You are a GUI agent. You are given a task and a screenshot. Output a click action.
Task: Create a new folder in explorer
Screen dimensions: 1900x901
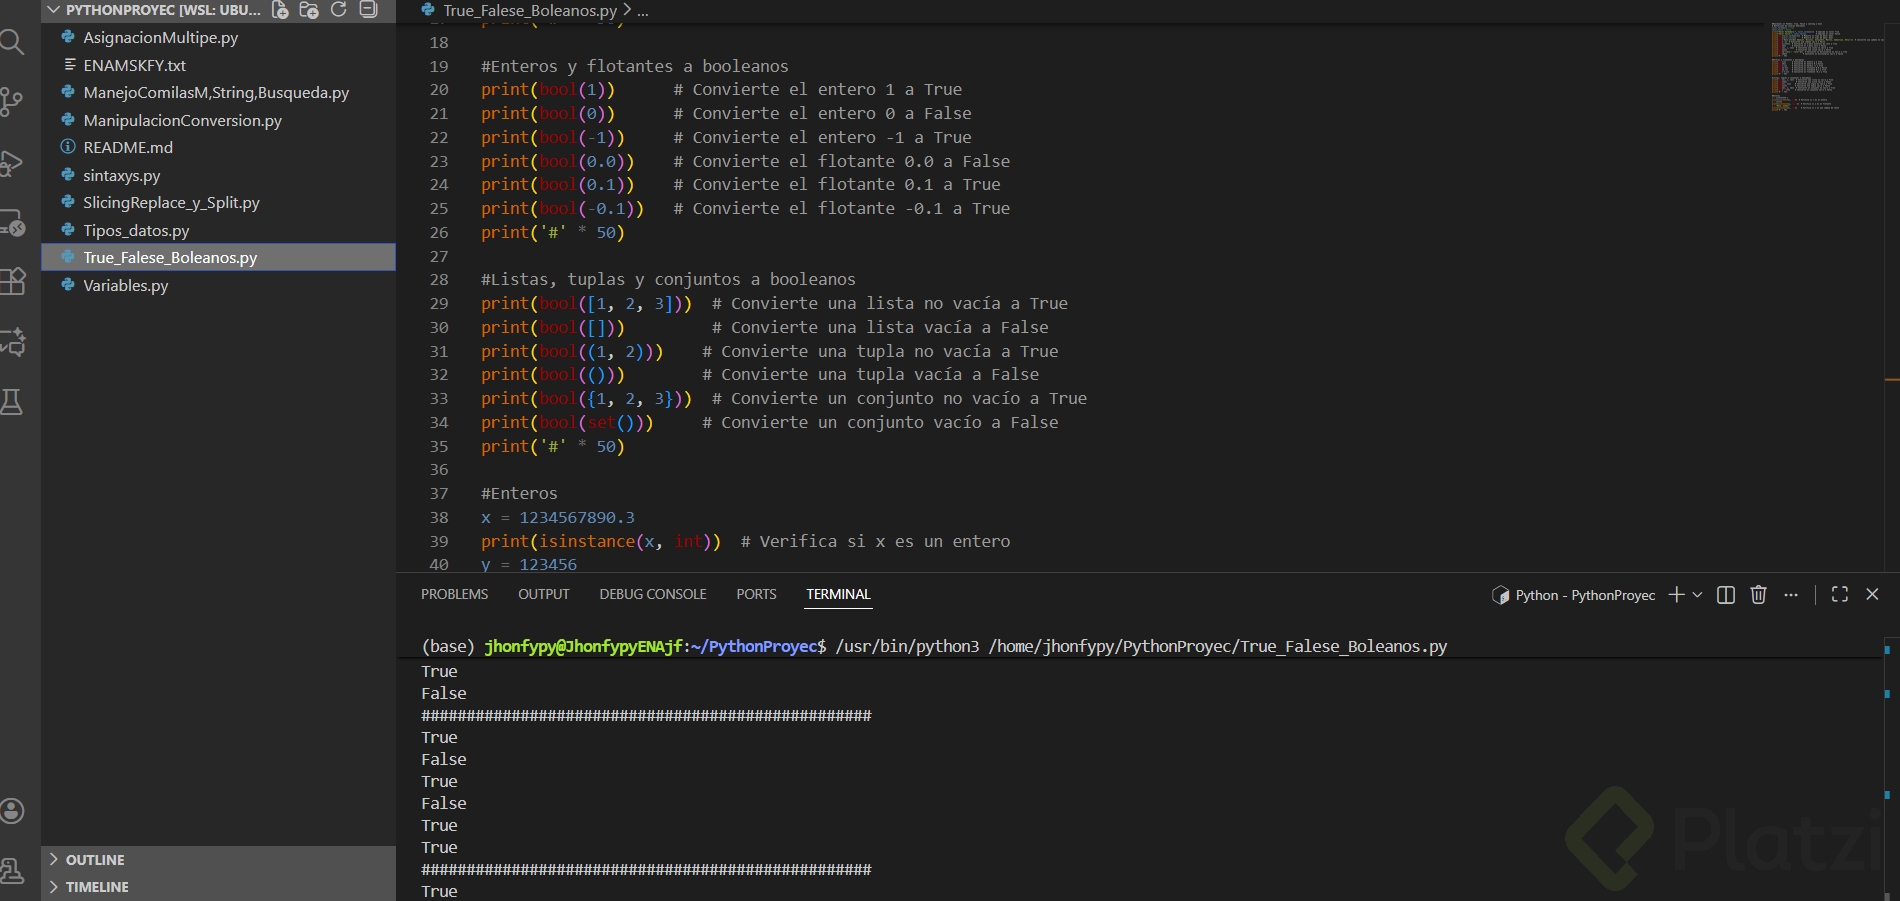pyautogui.click(x=309, y=10)
